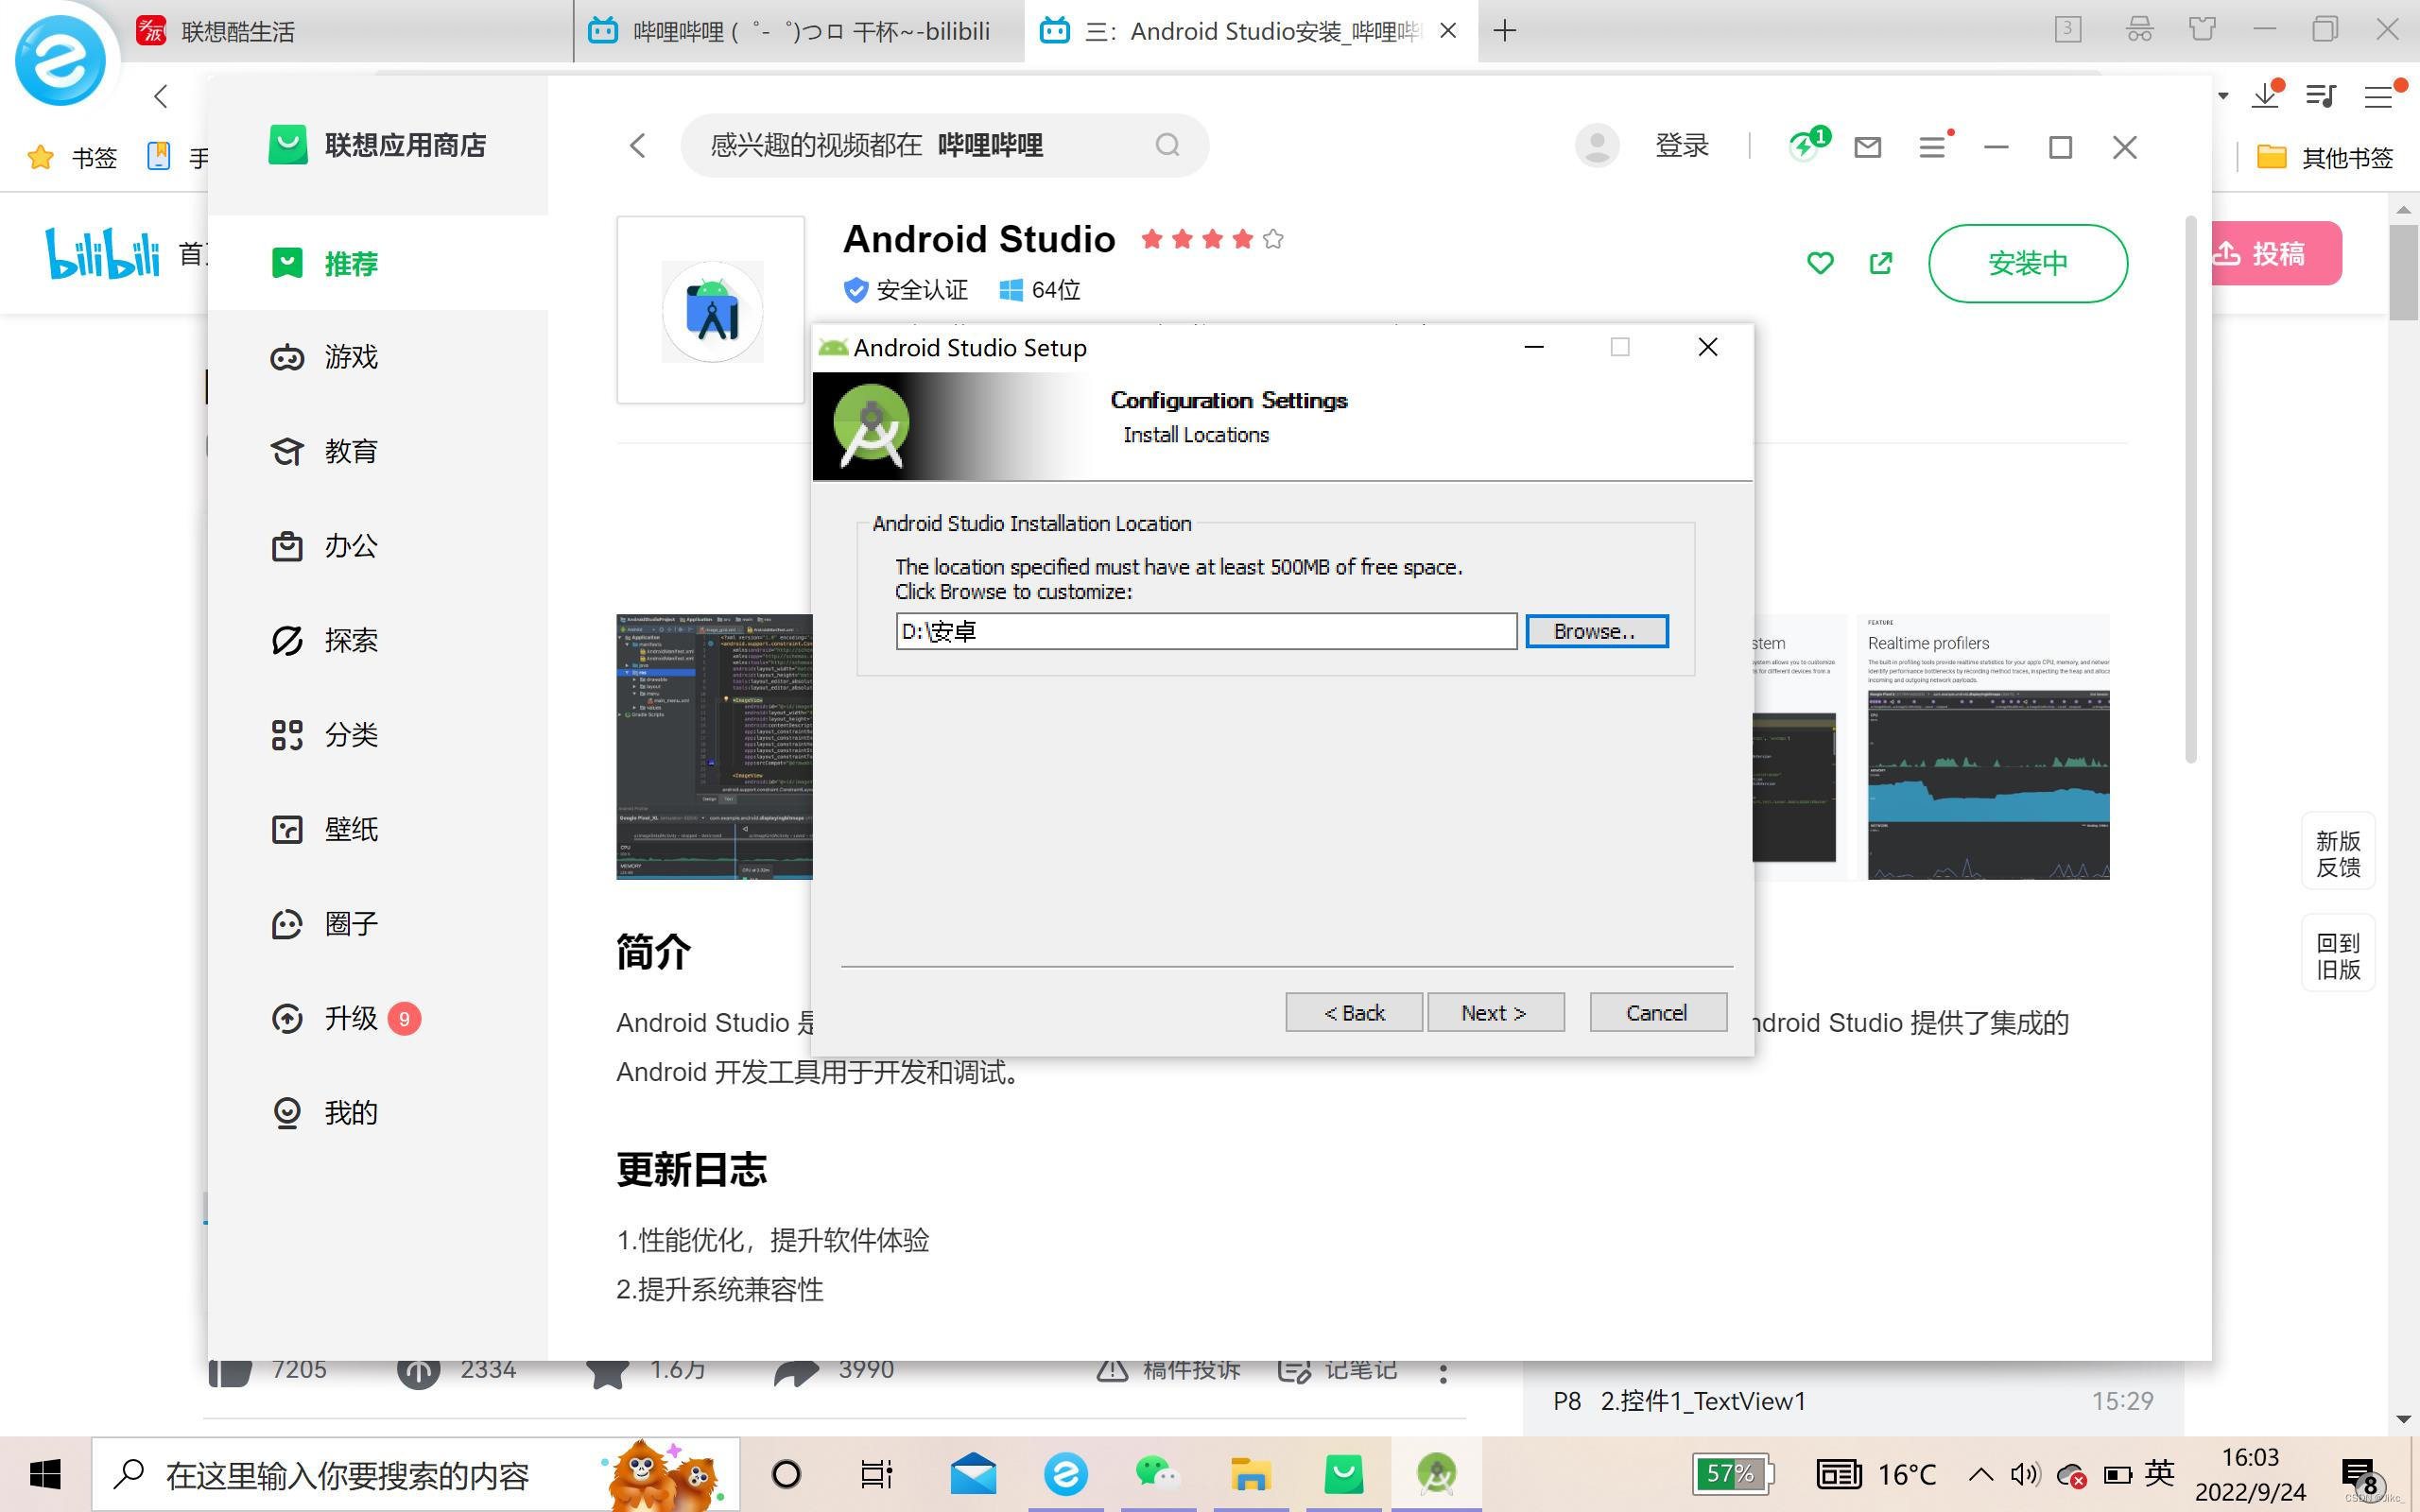Open 探索 section in sidebar
Image resolution: width=2420 pixels, height=1512 pixels.
pyautogui.click(x=378, y=640)
